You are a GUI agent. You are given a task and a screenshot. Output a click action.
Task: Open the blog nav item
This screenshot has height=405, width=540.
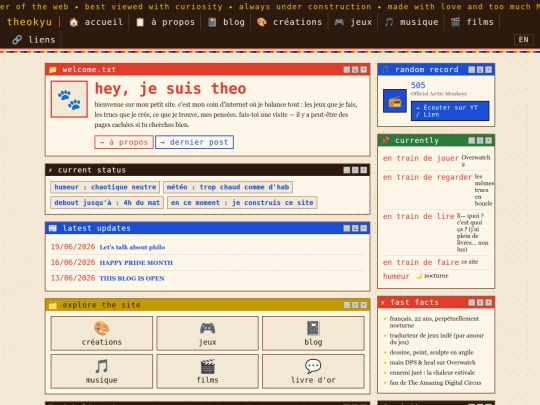click(x=227, y=22)
